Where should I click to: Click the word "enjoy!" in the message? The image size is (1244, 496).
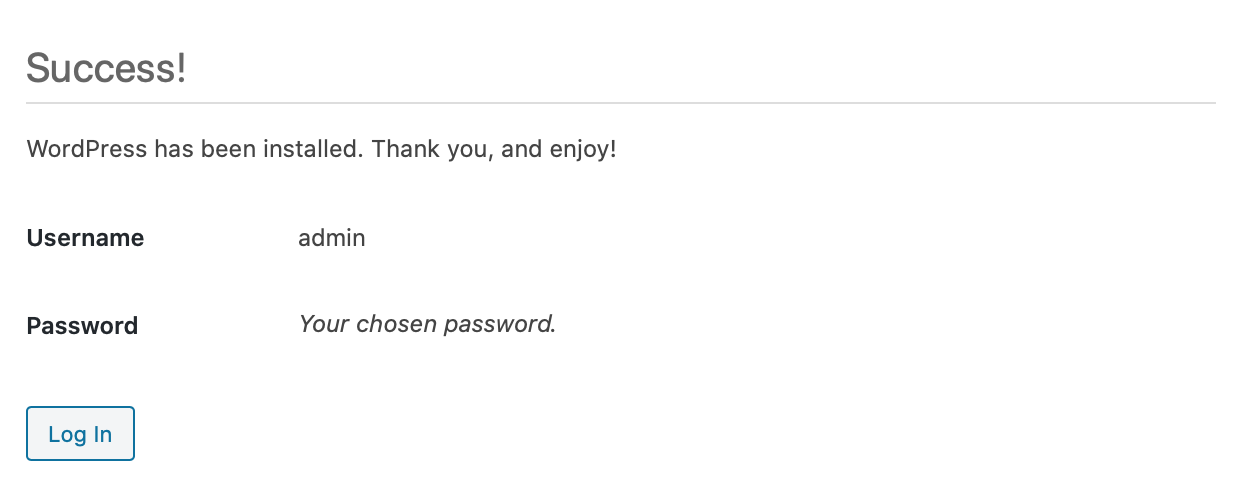tap(583, 150)
